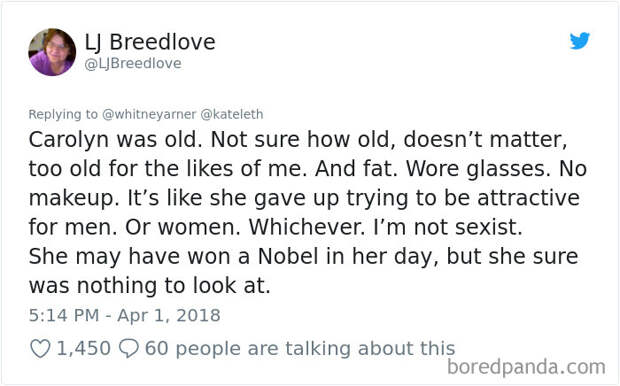Open LJ Breedlove's profile avatar

(x=52, y=52)
